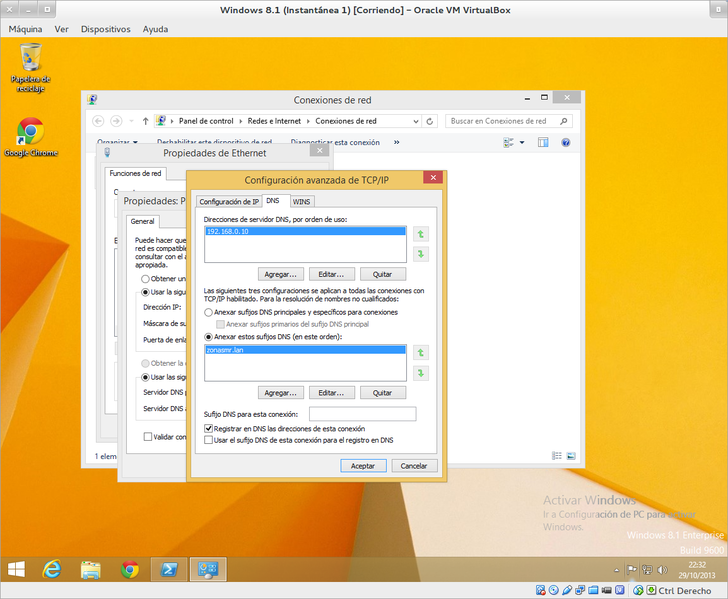Image resolution: width=728 pixels, height=599 pixels.
Task: Switch to the Configuración de IP tab
Action: pyautogui.click(x=229, y=202)
